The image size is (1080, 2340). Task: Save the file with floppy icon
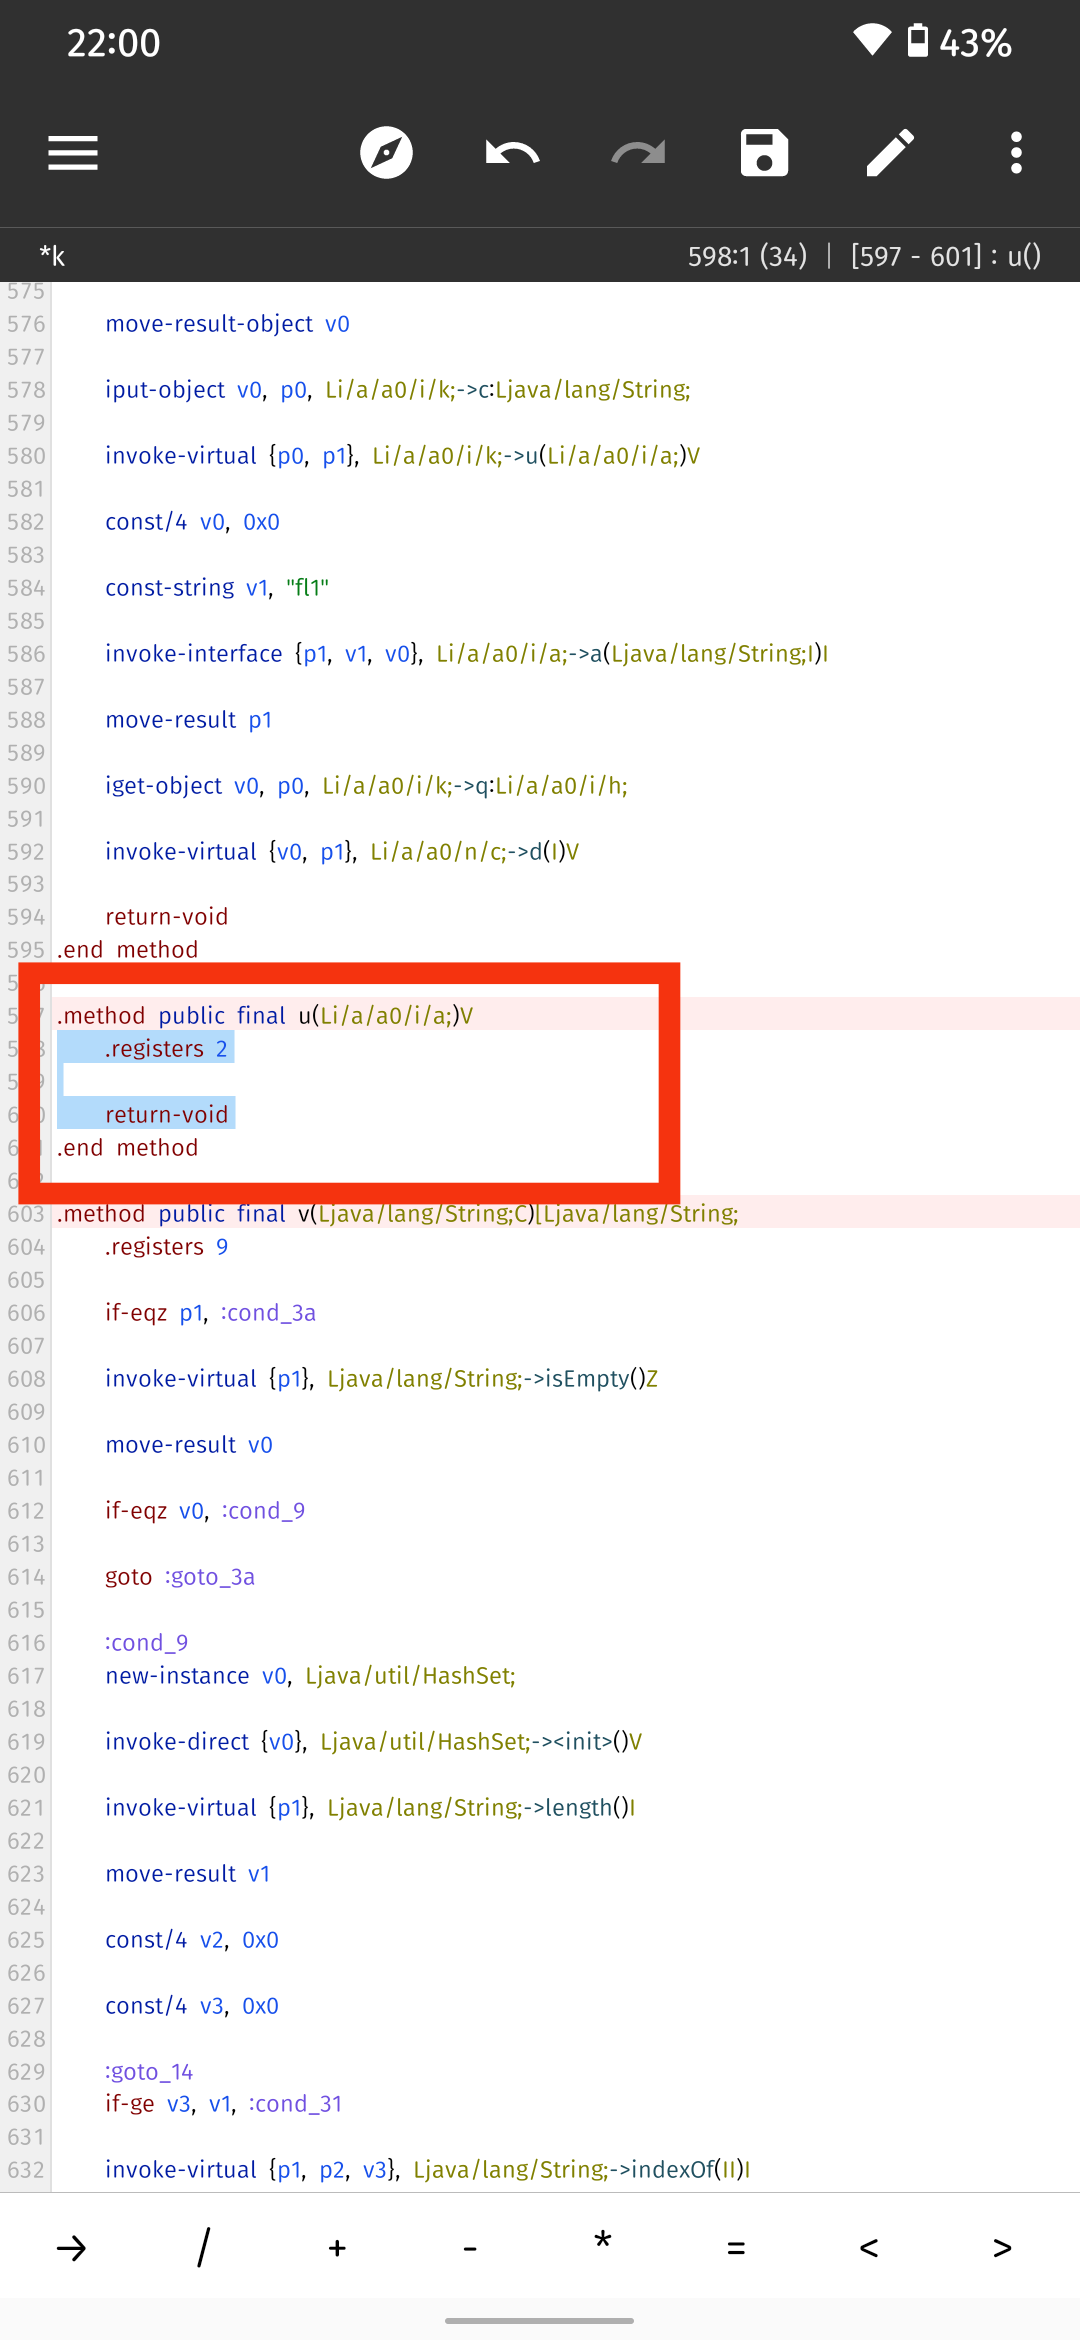pos(764,153)
